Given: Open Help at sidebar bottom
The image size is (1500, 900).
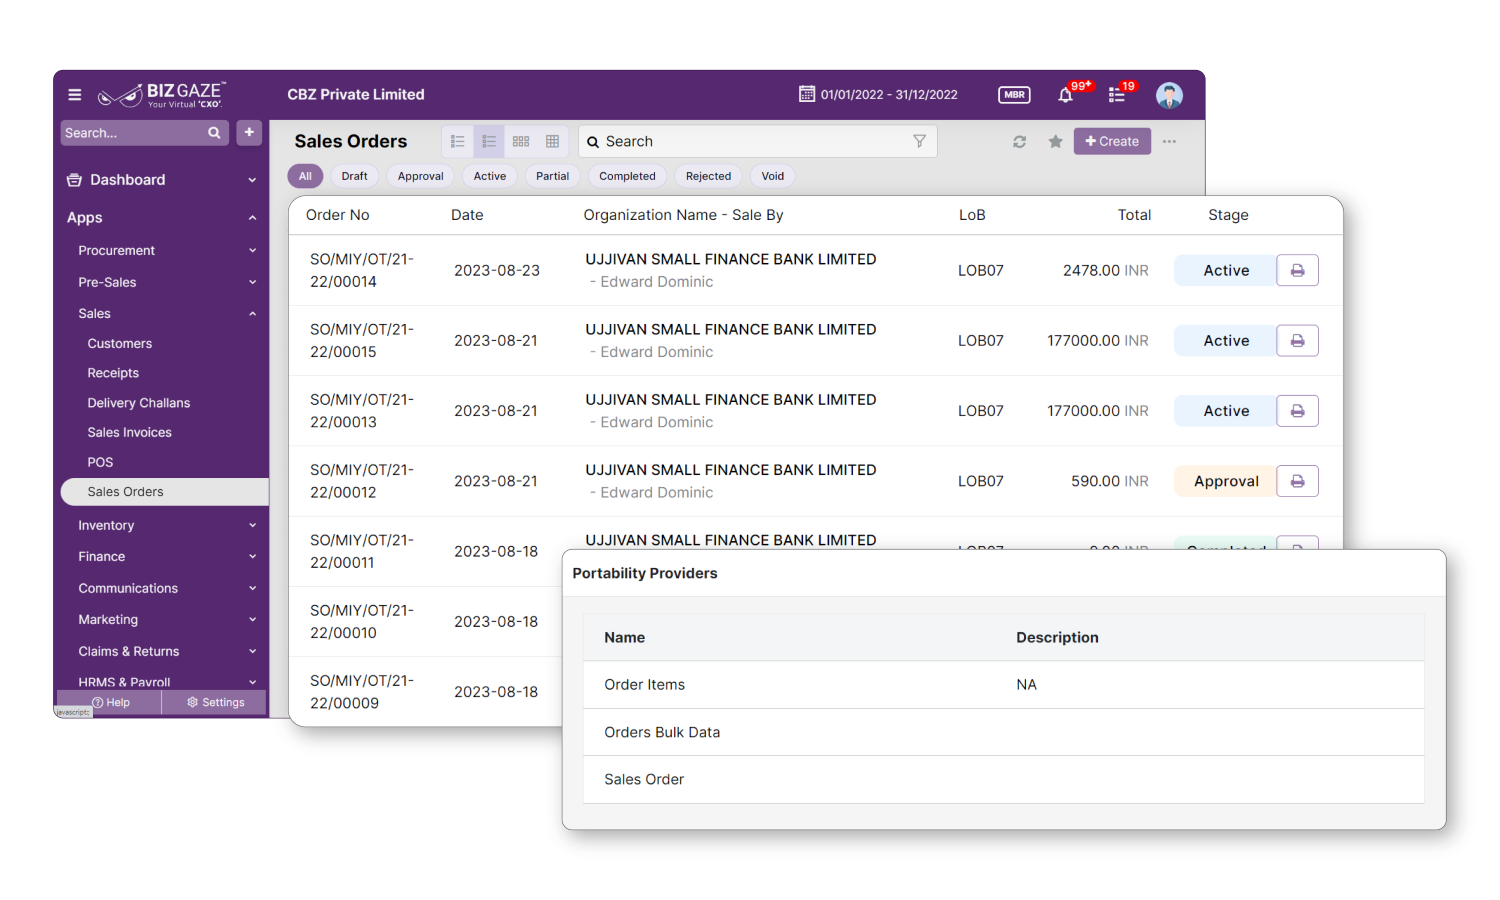Looking at the screenshot, I should (110, 703).
